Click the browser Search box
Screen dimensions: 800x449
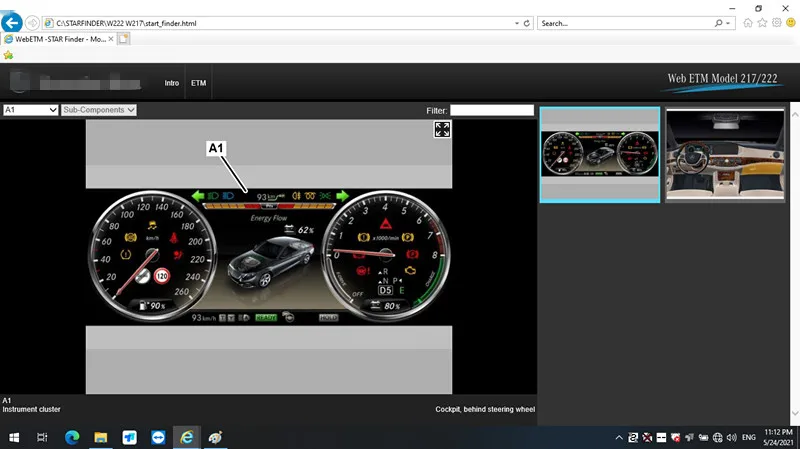pyautogui.click(x=625, y=23)
